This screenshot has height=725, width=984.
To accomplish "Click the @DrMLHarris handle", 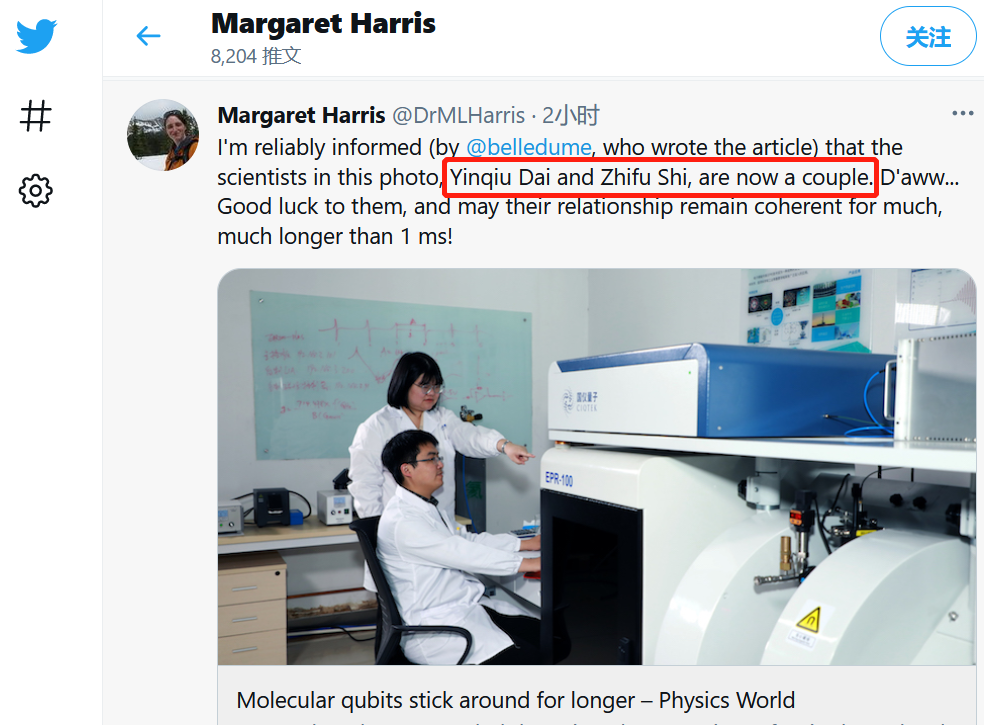I will pyautogui.click(x=458, y=115).
